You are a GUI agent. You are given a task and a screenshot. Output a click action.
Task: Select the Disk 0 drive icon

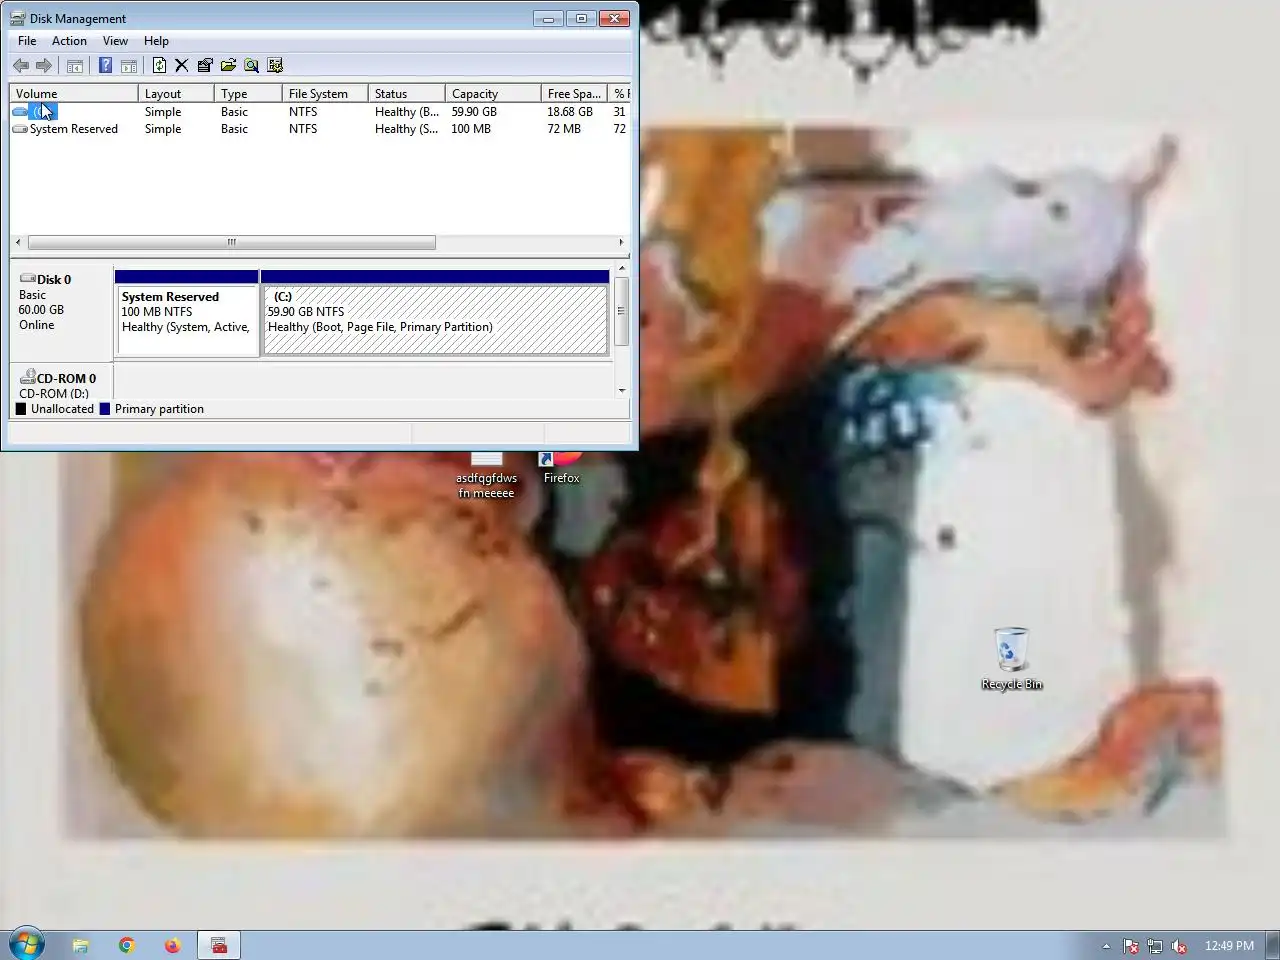point(27,279)
